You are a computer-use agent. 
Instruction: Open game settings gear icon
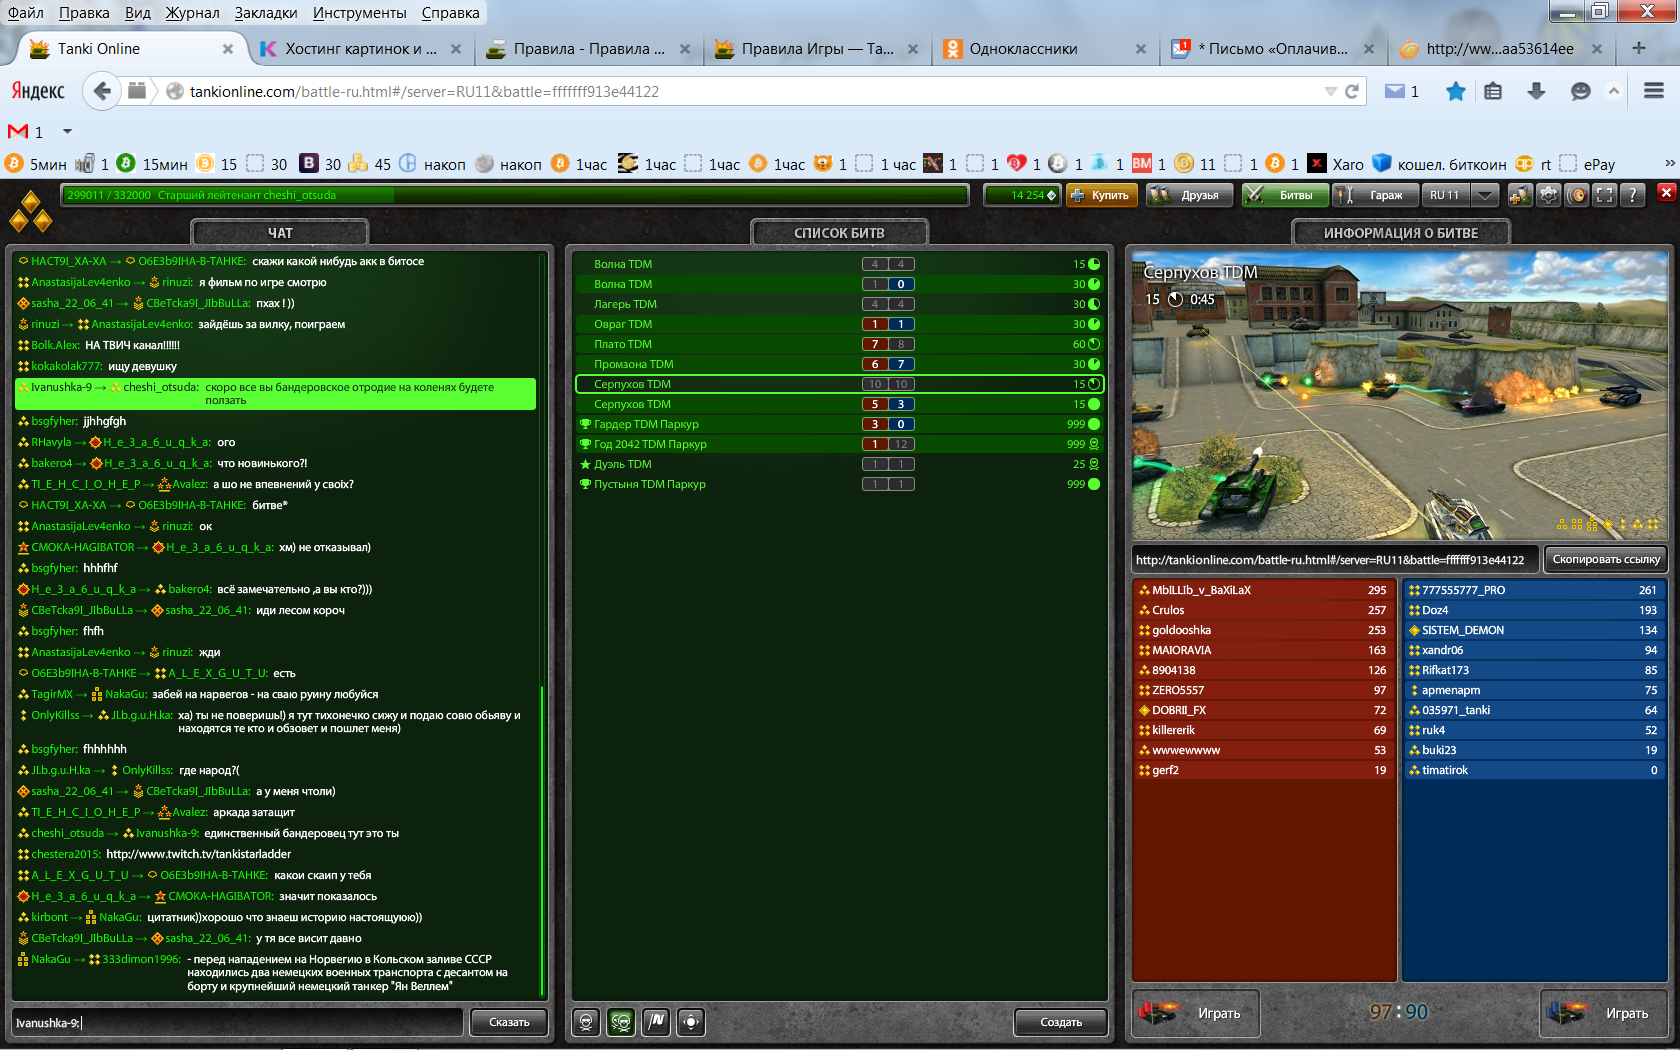pos(1549,195)
